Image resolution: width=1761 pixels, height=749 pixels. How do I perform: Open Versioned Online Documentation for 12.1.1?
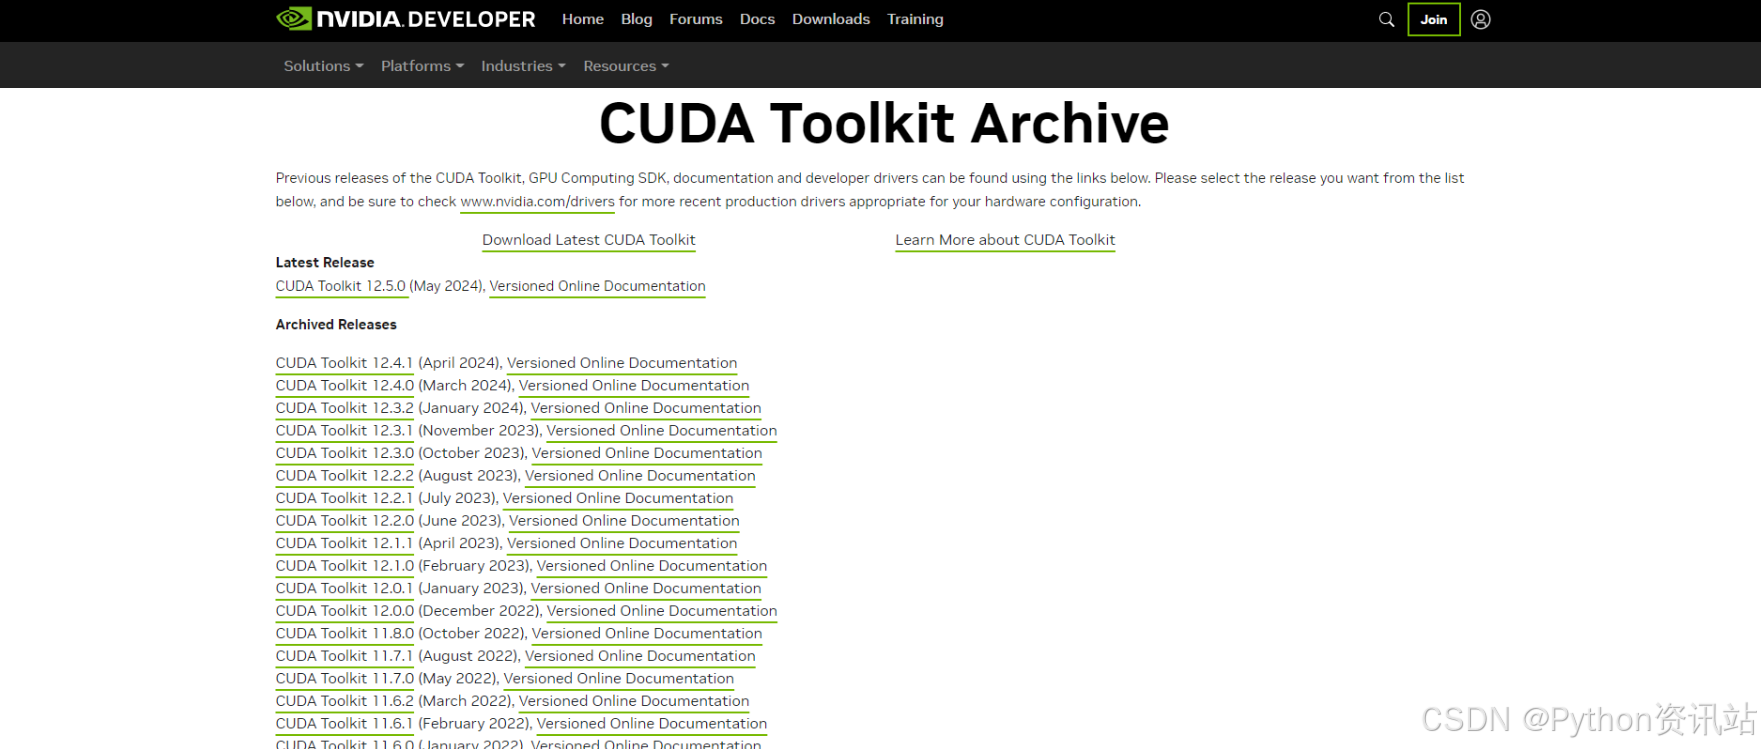pos(622,543)
